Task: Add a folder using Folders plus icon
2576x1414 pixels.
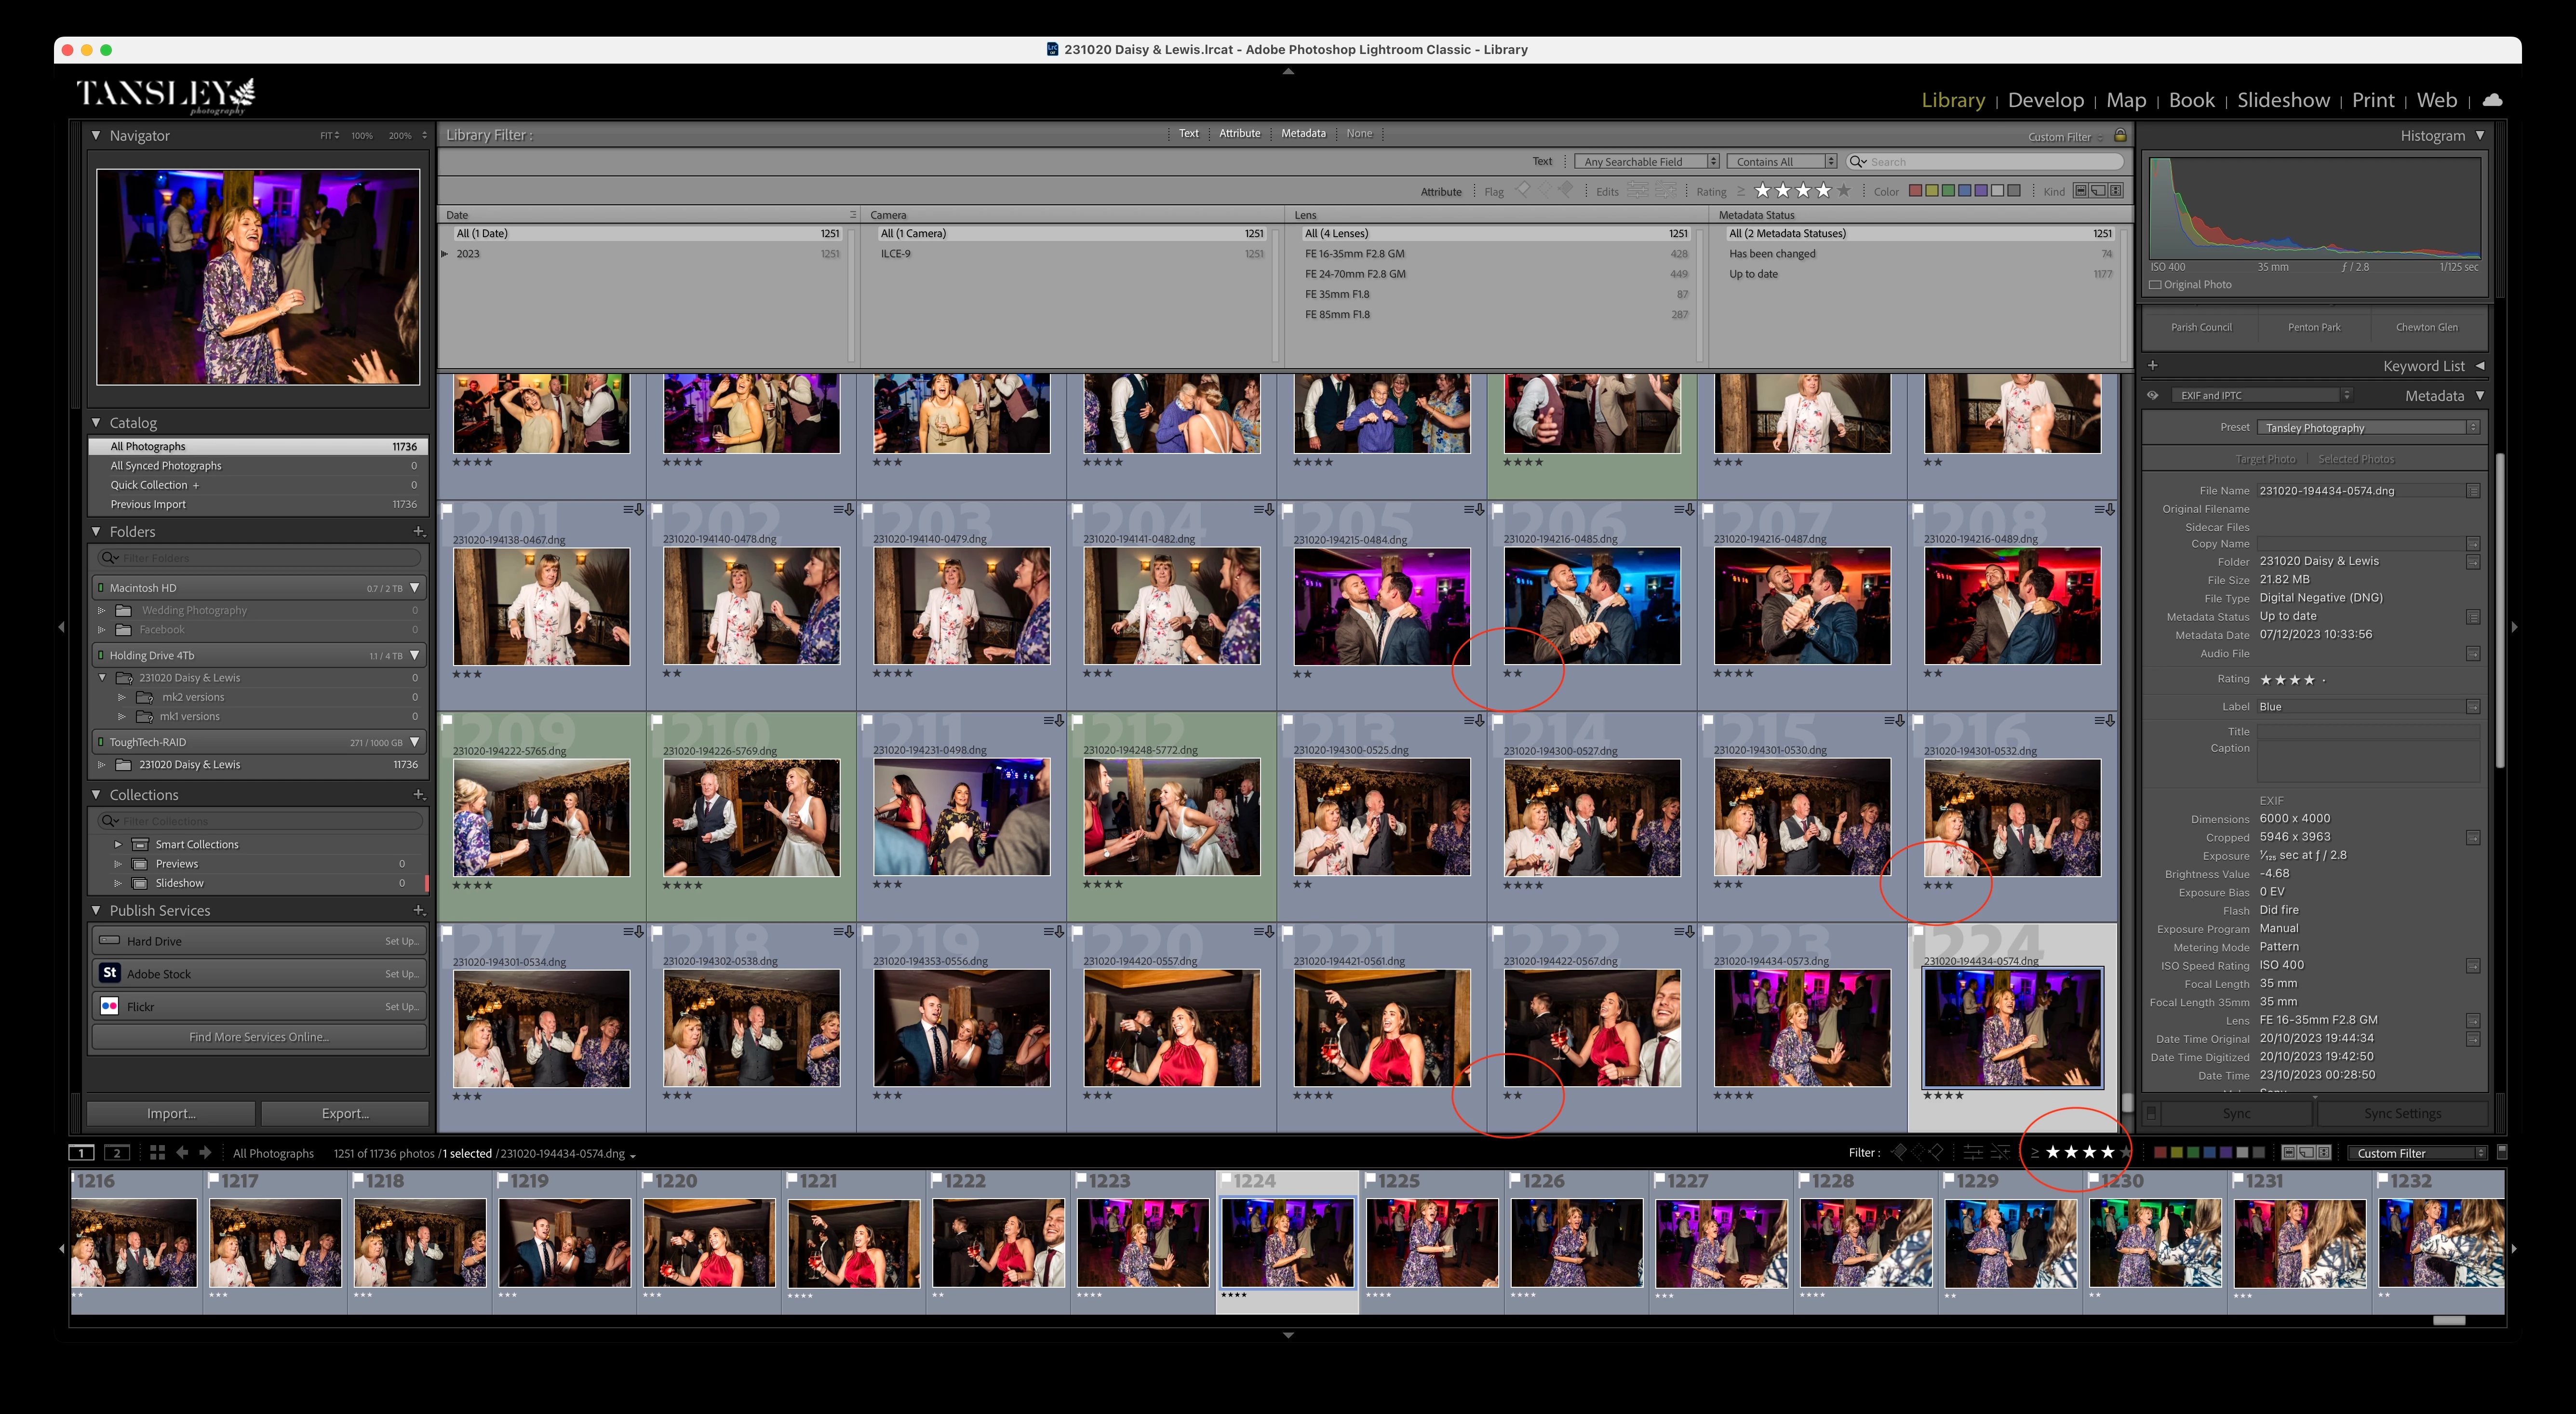Action: coord(418,532)
